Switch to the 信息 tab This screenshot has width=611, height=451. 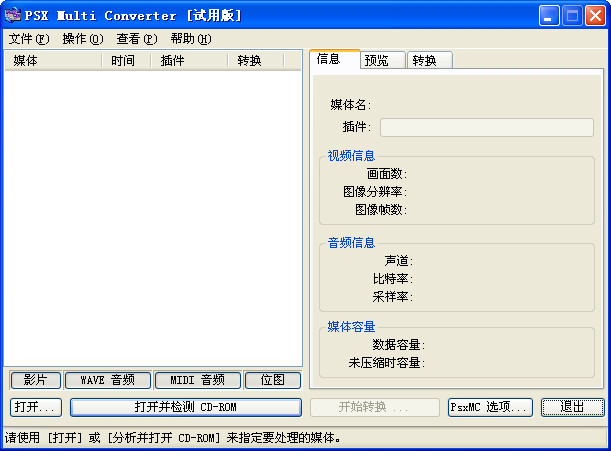[x=335, y=59]
